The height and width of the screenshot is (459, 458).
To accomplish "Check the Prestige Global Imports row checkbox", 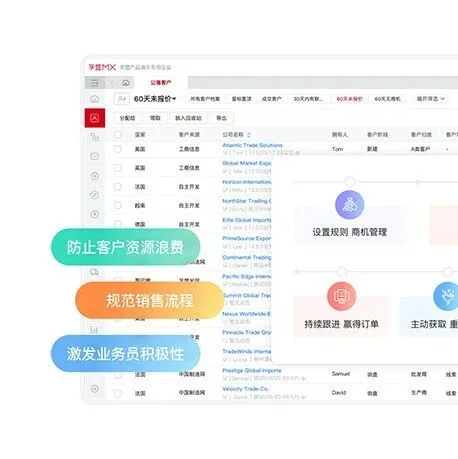I will [x=118, y=375].
